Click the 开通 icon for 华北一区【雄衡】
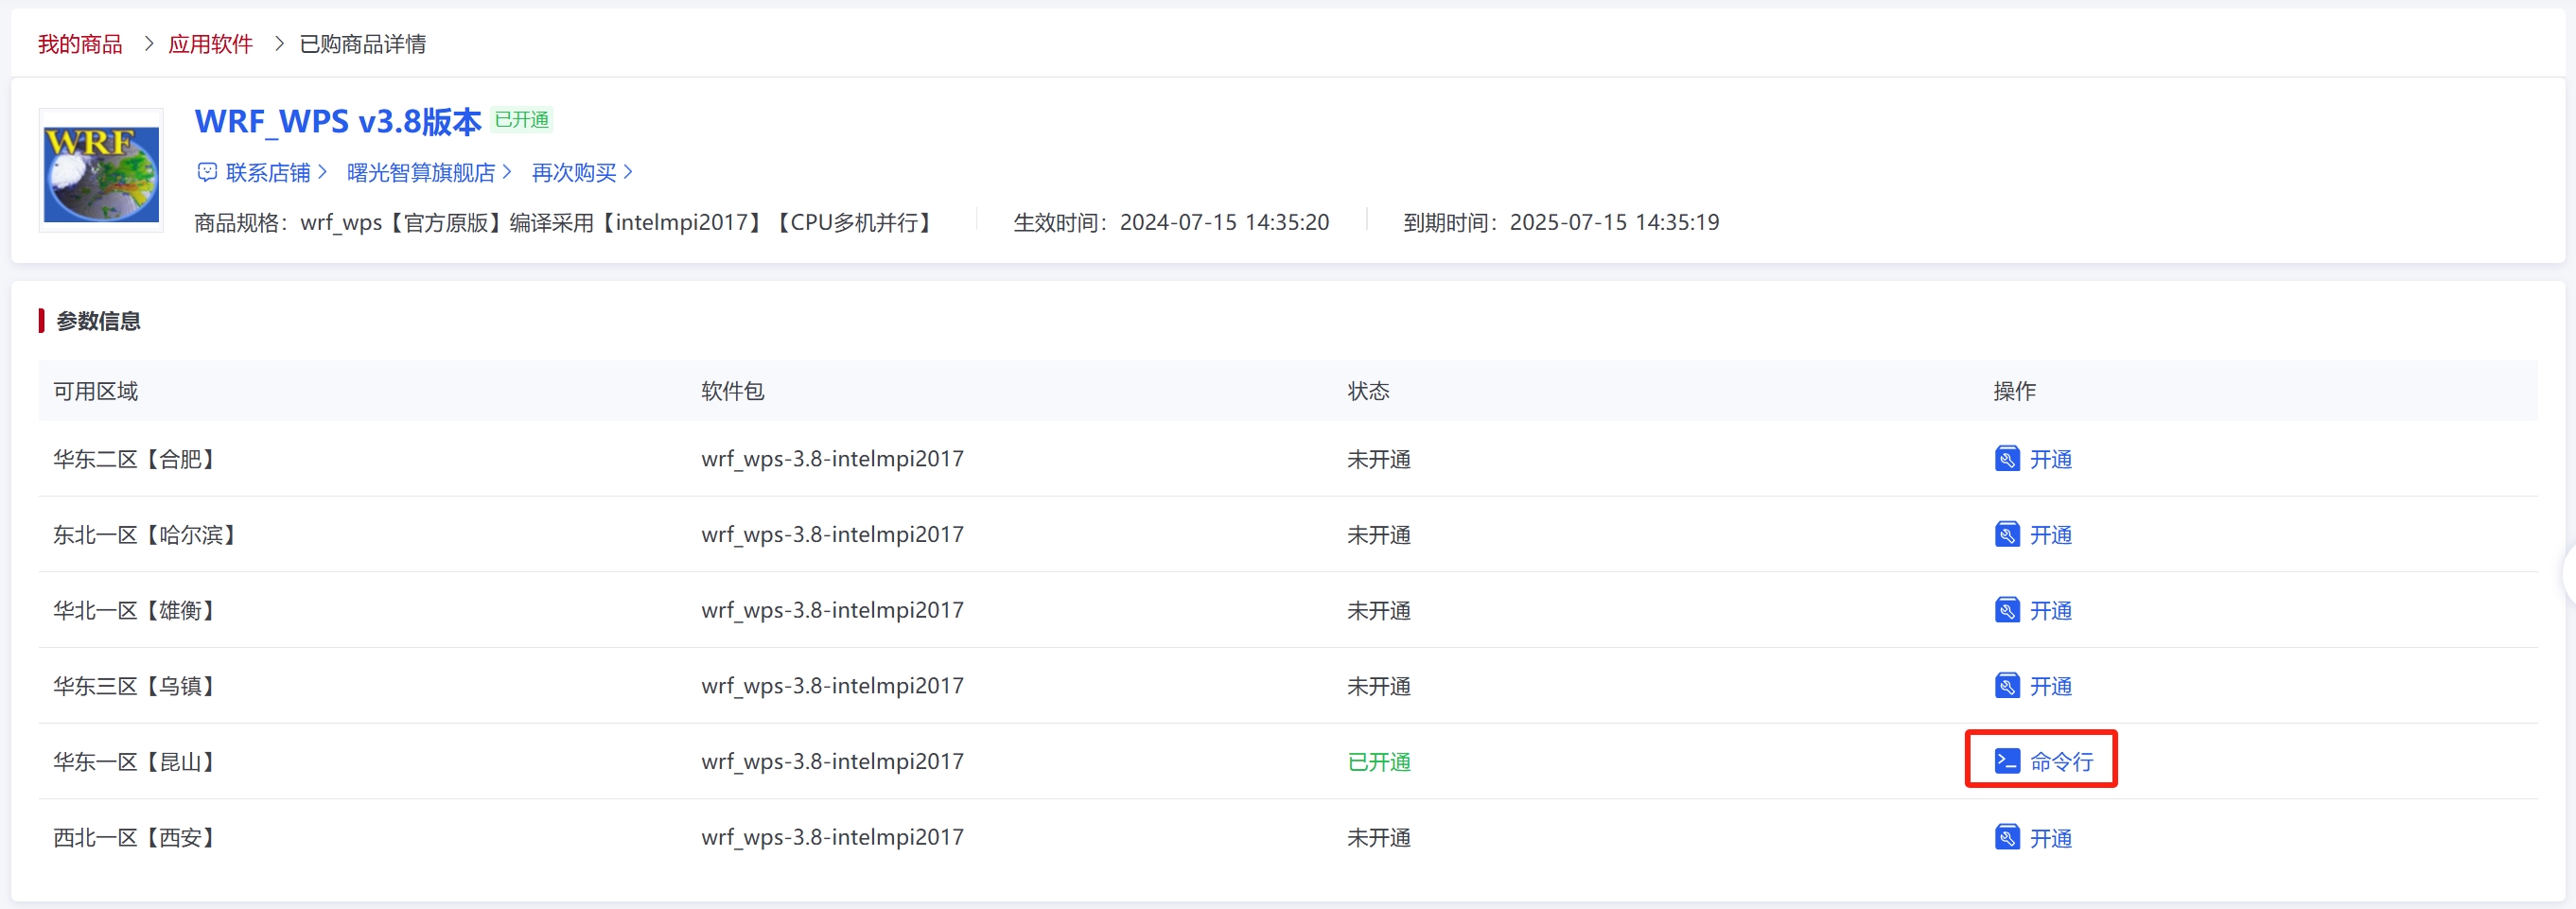The height and width of the screenshot is (909, 2576). click(x=2006, y=610)
